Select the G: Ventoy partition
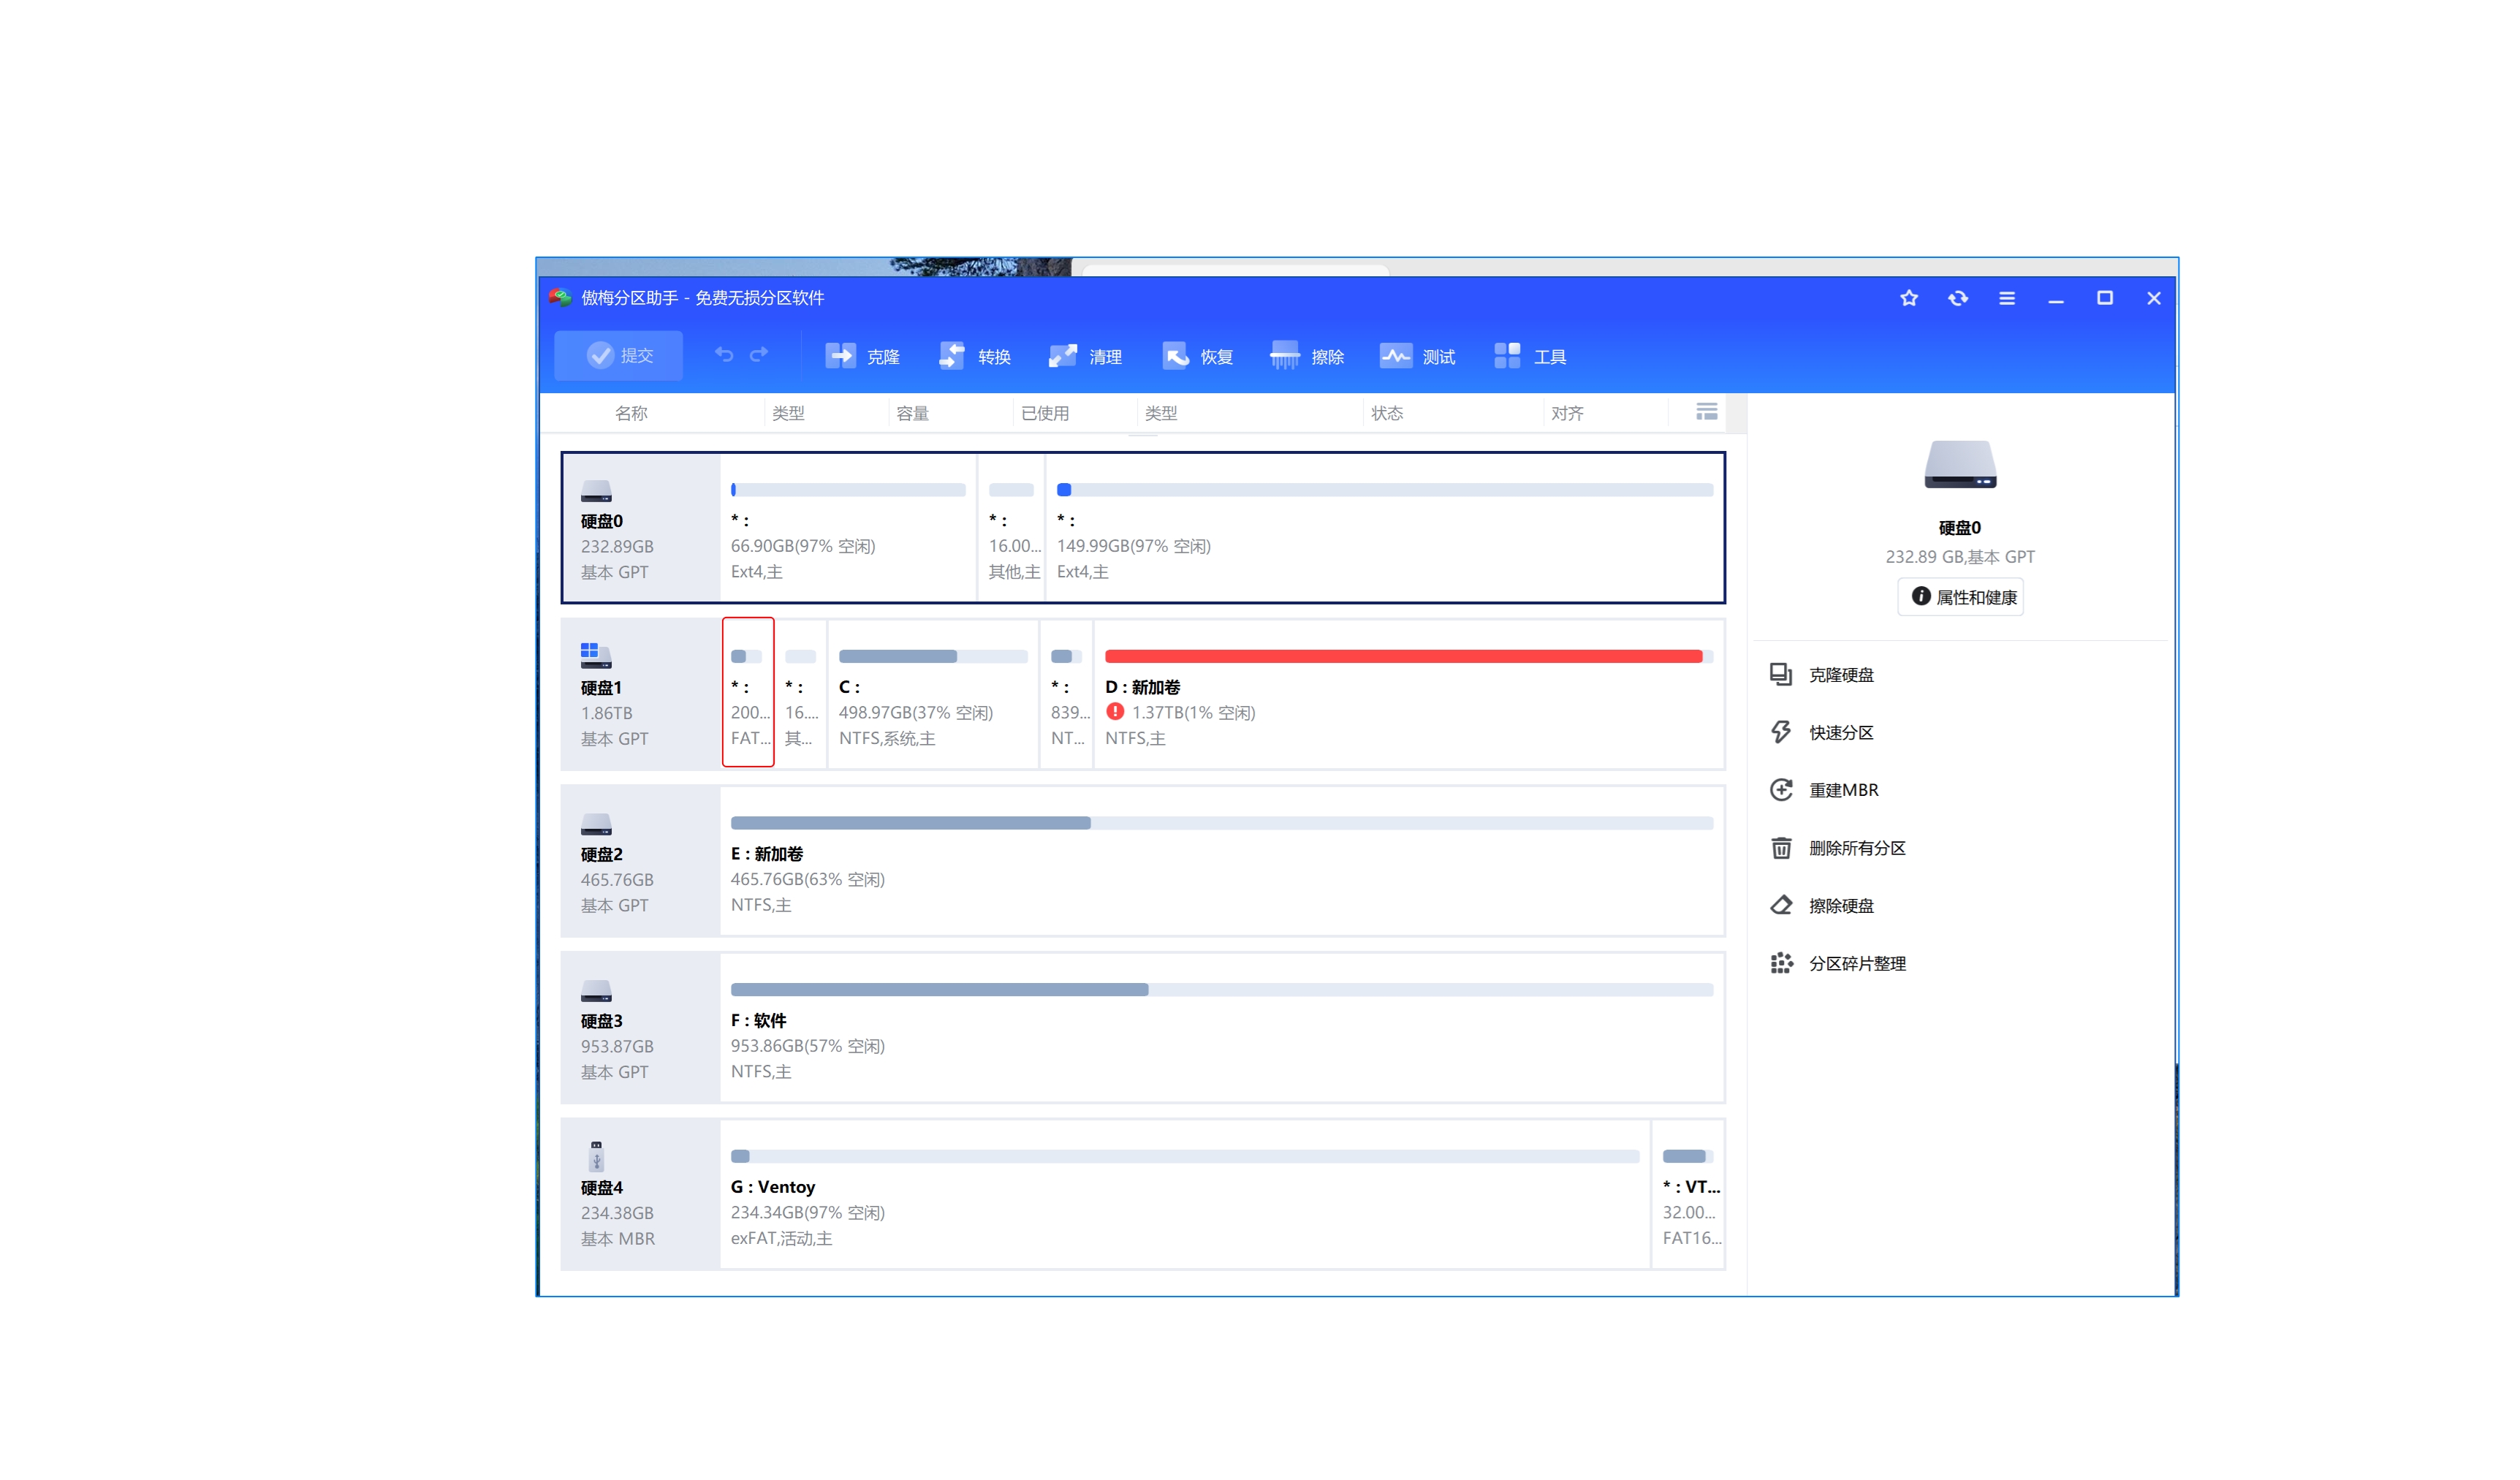2520x1480 pixels. (x=1185, y=1194)
